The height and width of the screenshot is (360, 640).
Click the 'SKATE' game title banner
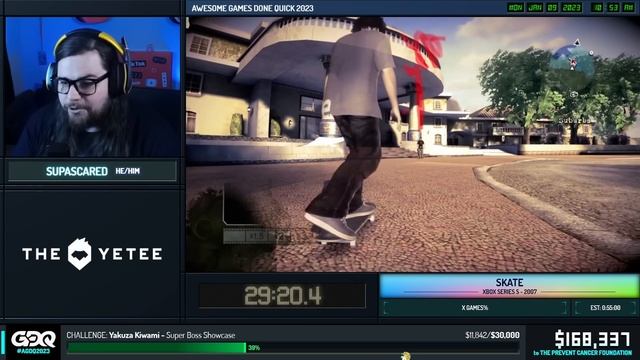pos(509,282)
